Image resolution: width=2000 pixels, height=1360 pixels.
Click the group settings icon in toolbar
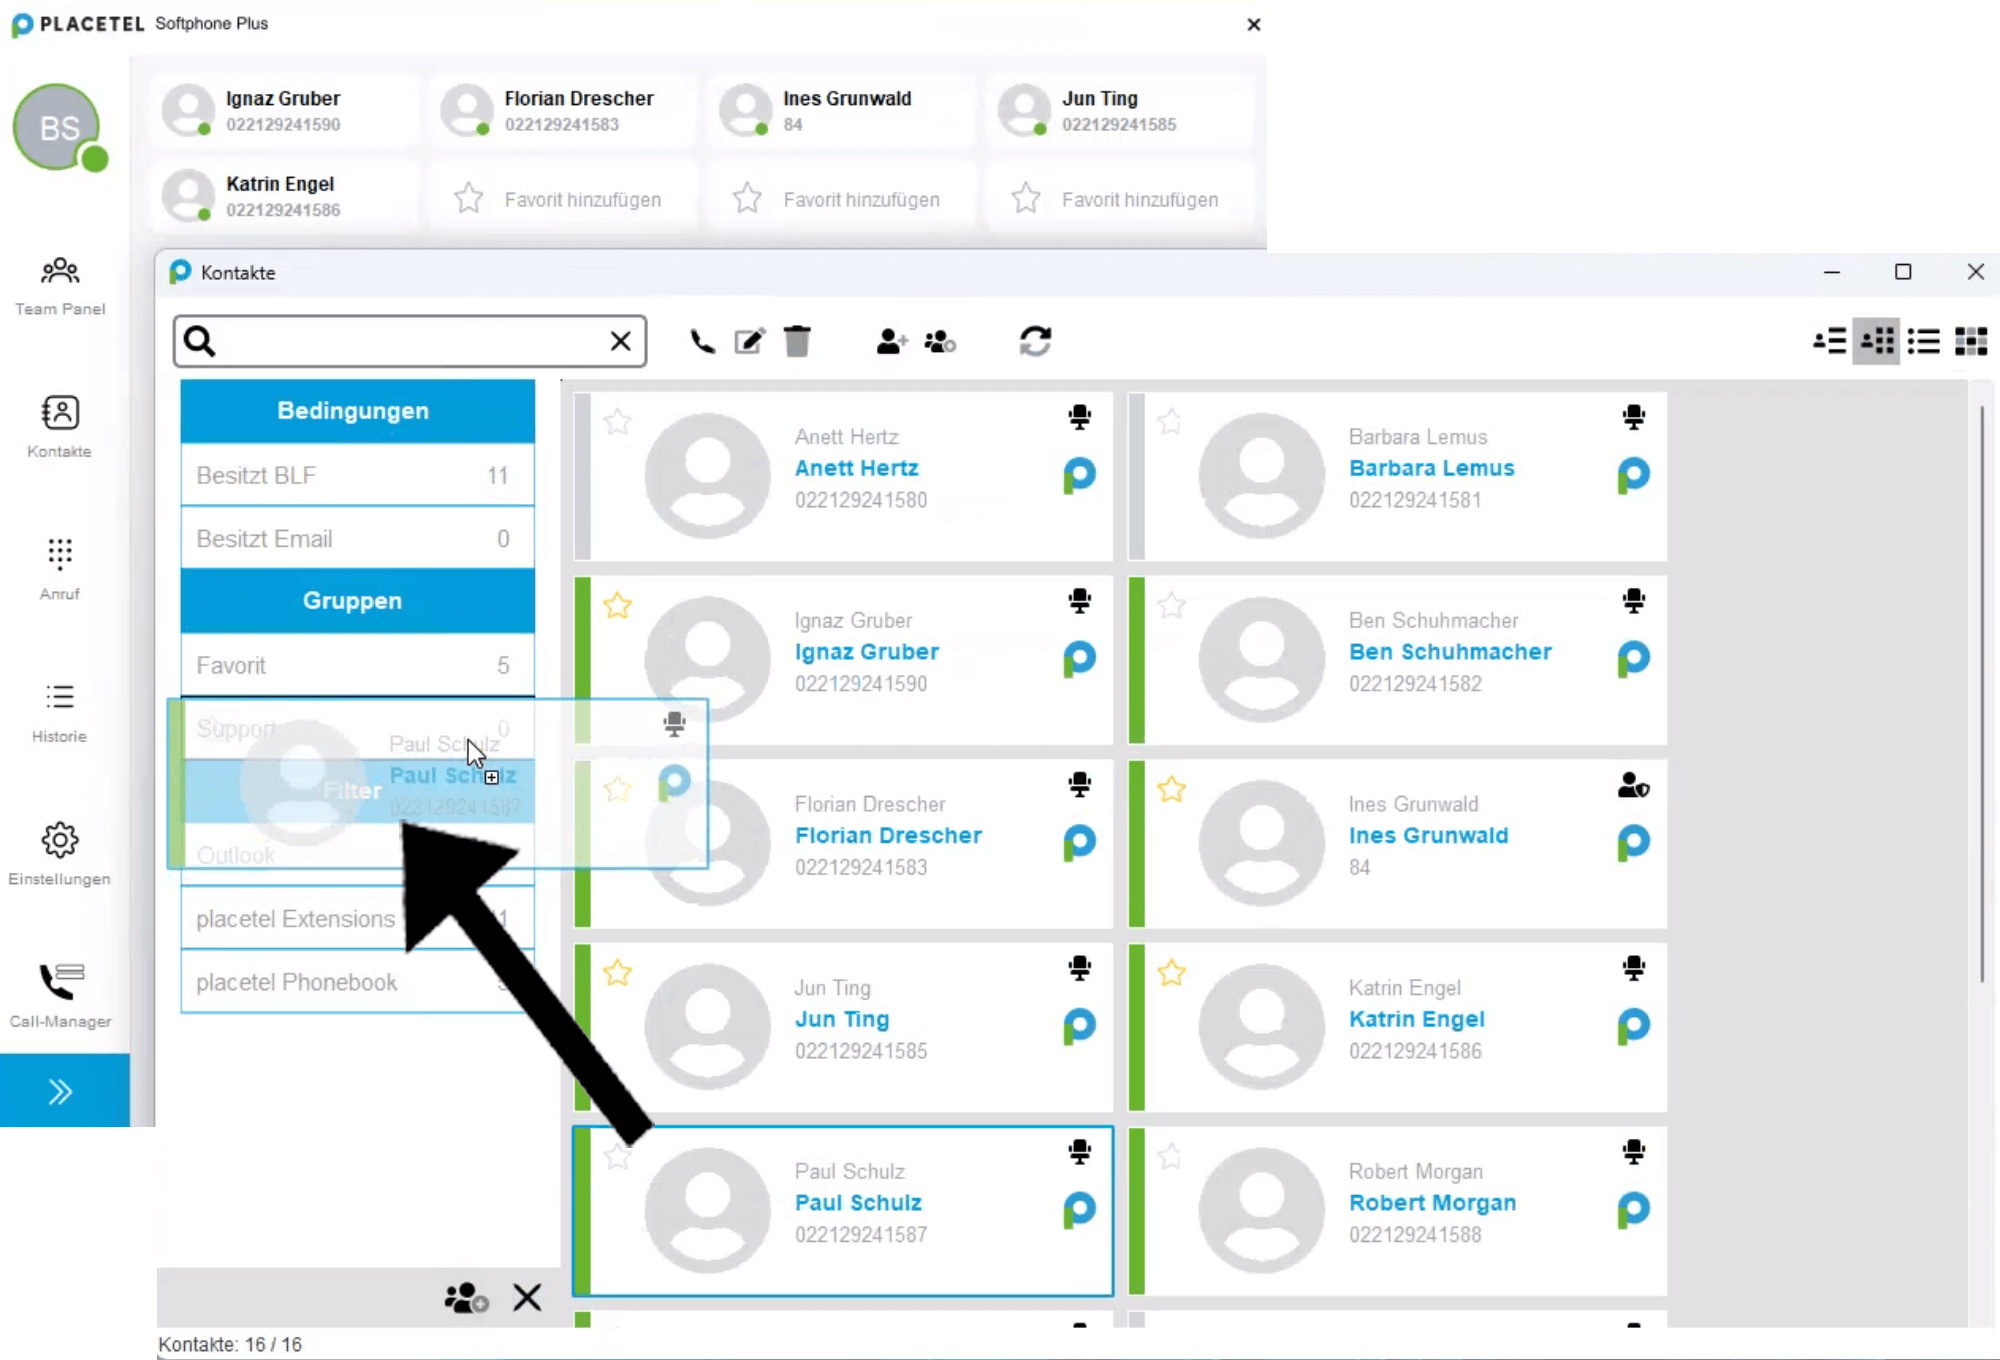coord(940,342)
